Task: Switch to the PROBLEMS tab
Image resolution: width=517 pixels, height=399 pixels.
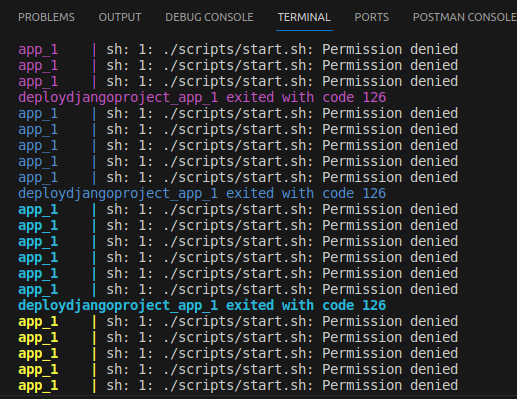Action: pyautogui.click(x=46, y=17)
